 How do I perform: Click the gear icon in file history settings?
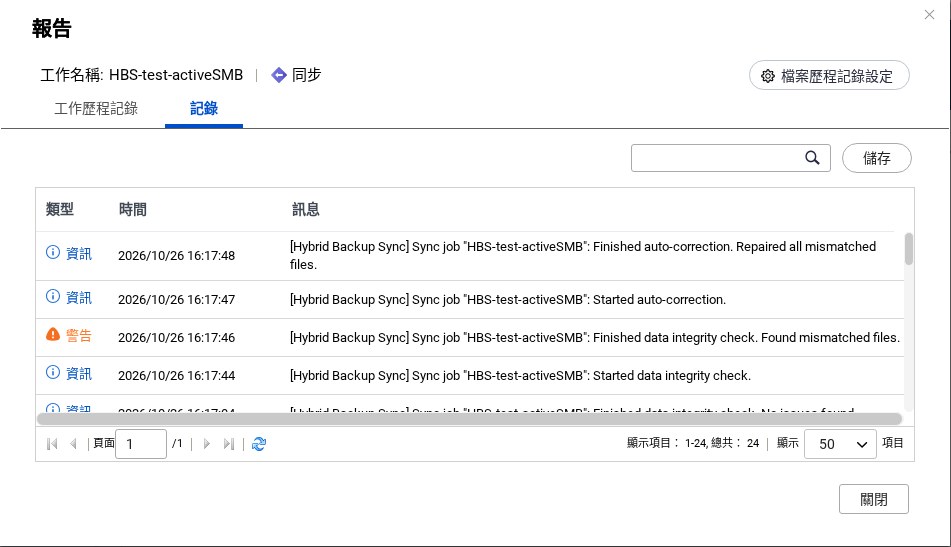pyautogui.click(x=768, y=76)
